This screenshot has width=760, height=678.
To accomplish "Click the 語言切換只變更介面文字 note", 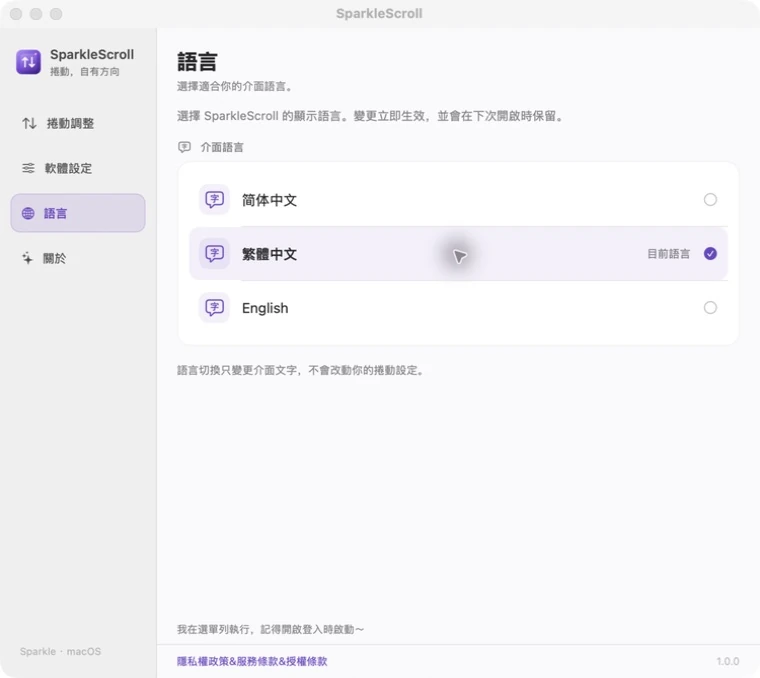I will coord(301,370).
